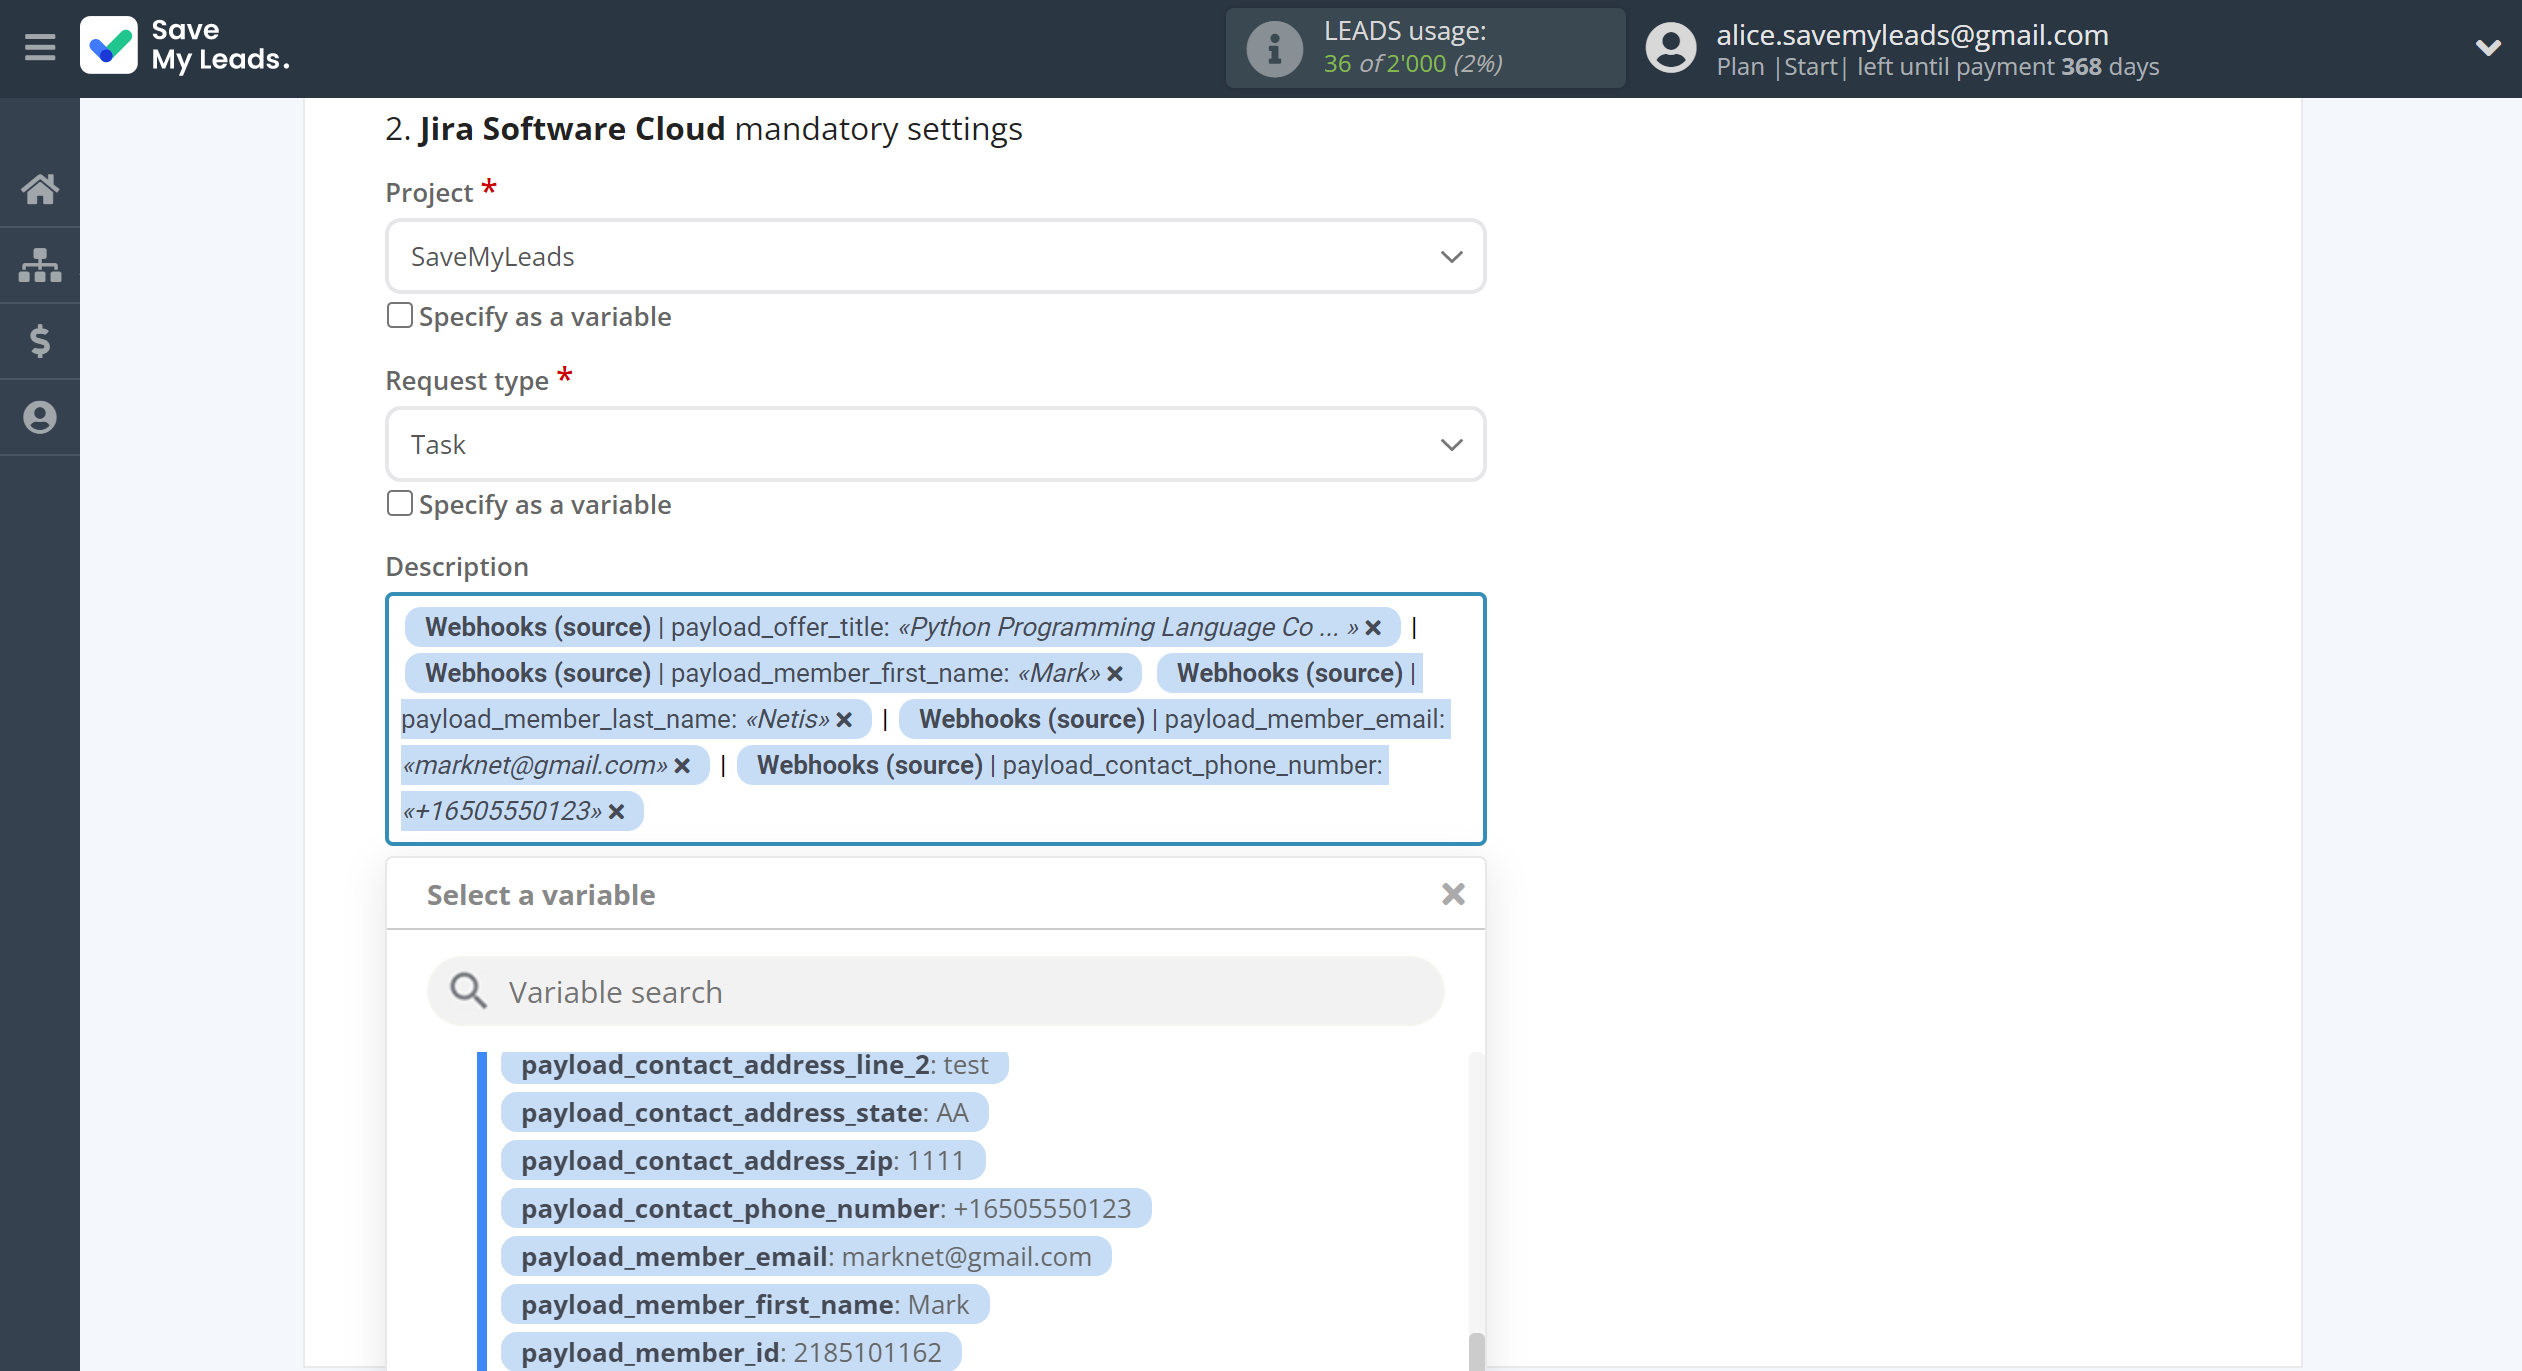Open the connections sitemap sidebar icon
The image size is (2522, 1371).
40,265
